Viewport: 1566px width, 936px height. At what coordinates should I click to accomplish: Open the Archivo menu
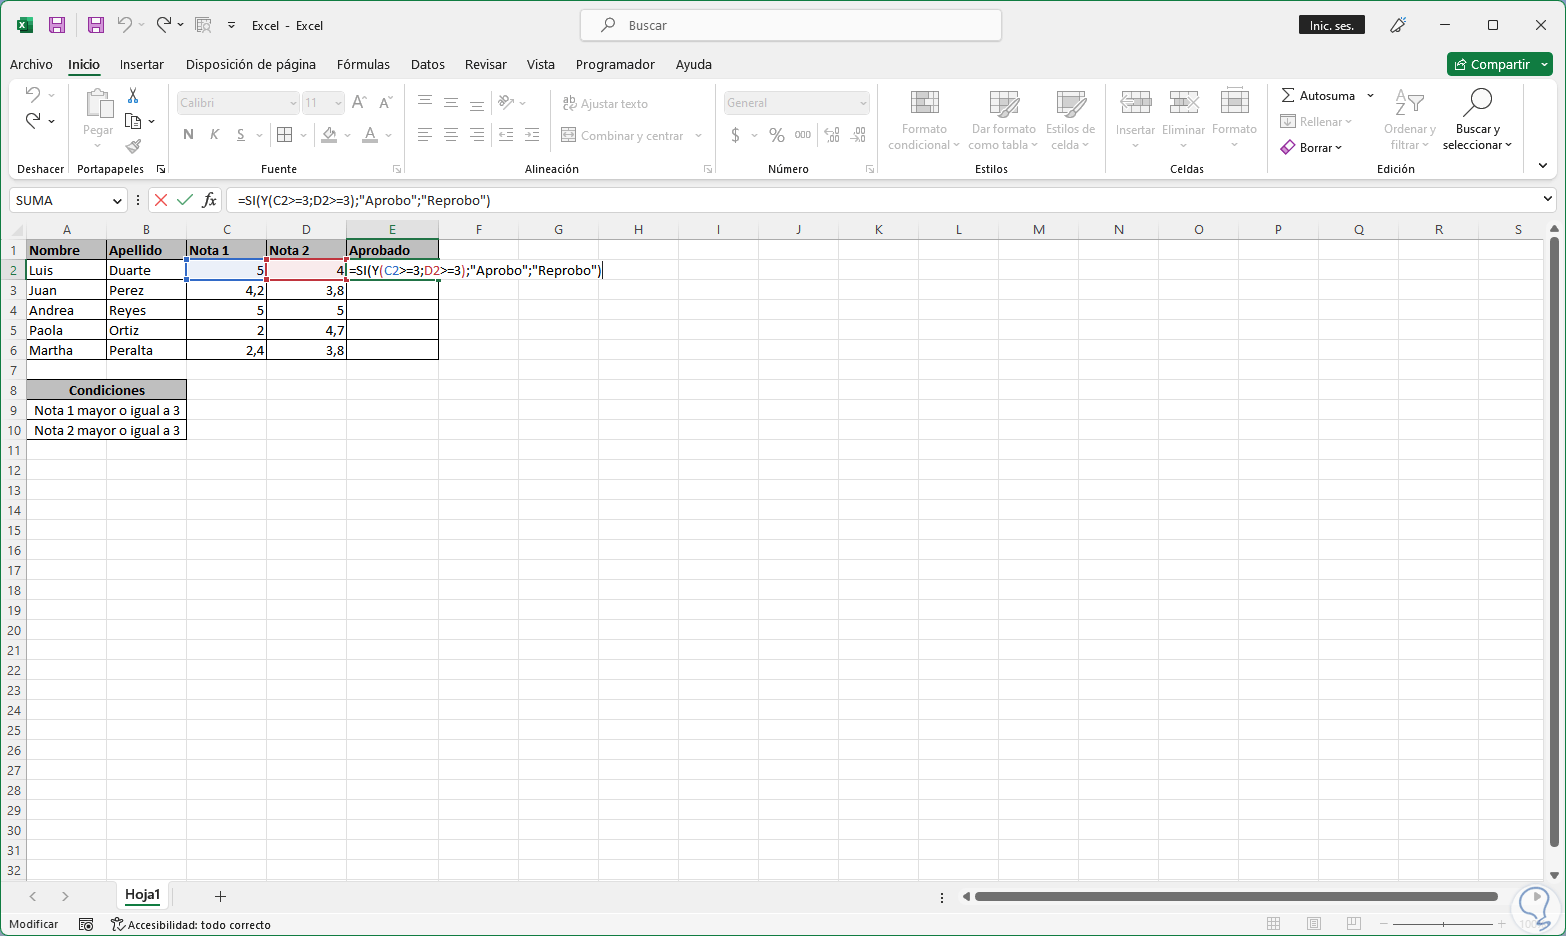click(31, 64)
